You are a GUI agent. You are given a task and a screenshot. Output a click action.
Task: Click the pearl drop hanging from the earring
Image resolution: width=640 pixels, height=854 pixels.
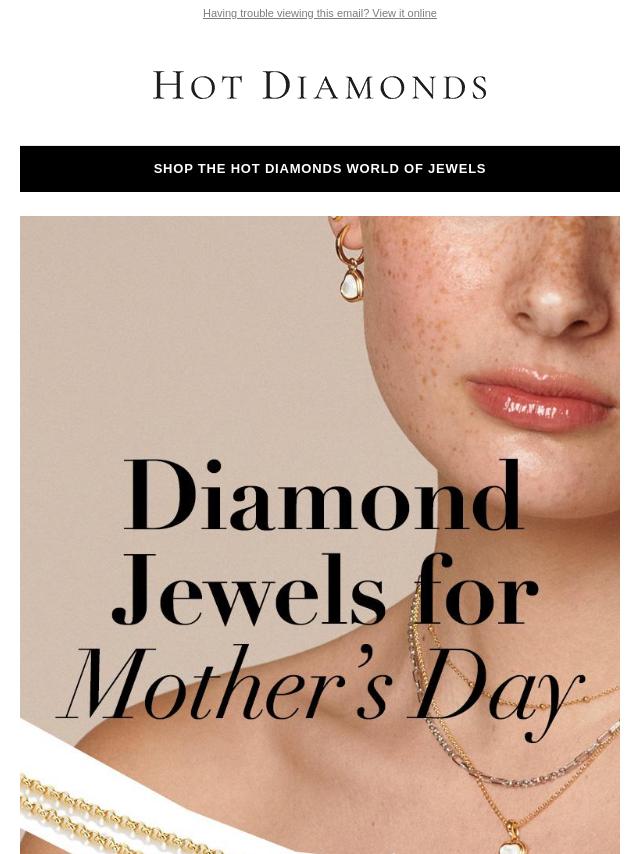point(352,288)
